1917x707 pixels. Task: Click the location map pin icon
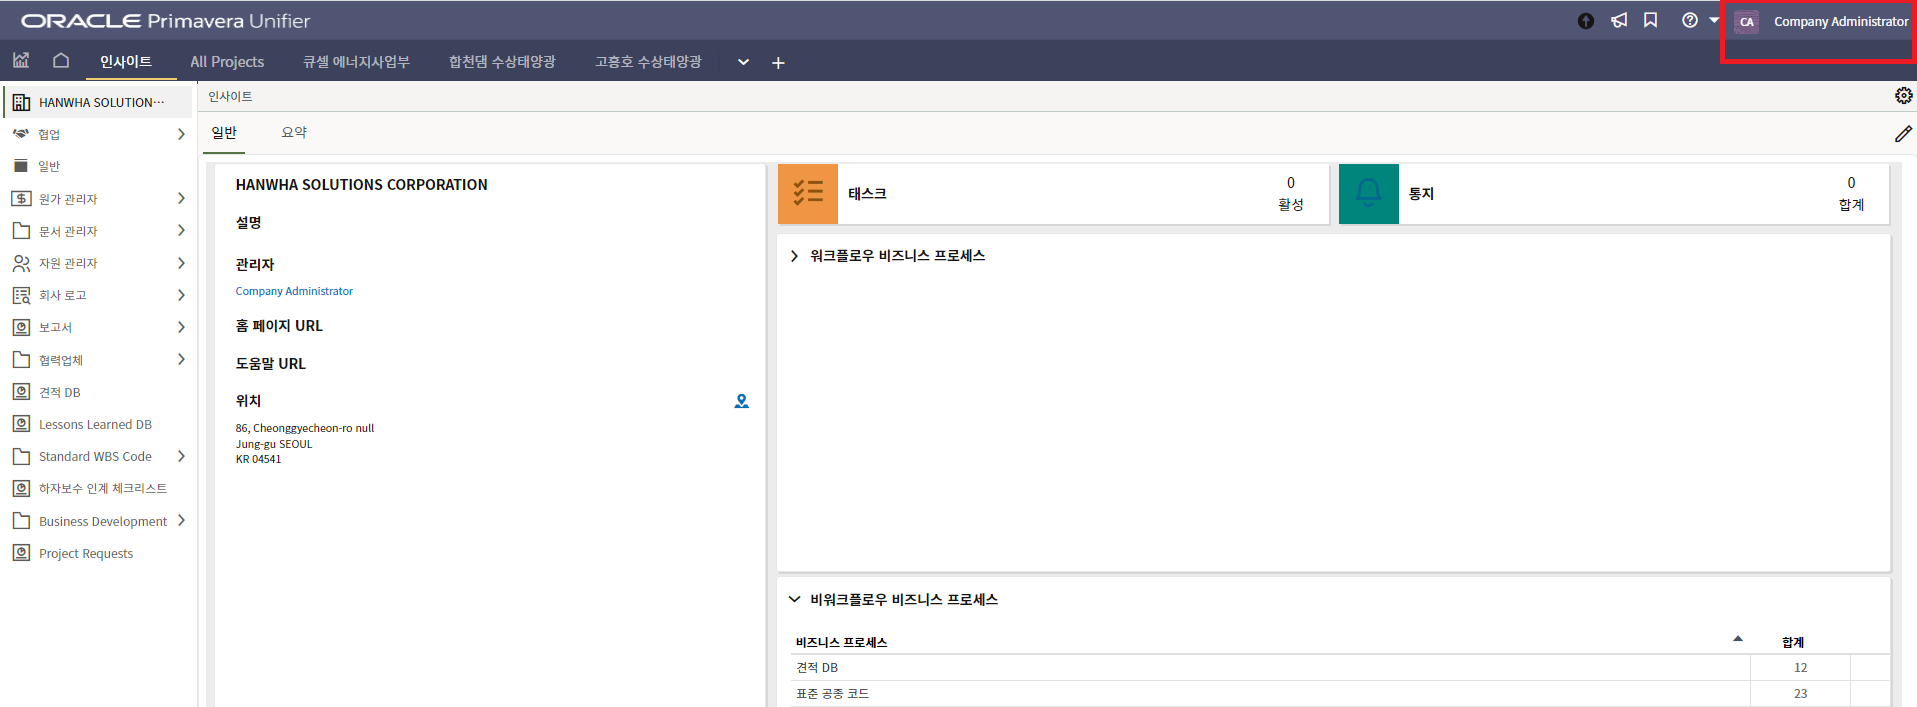741,401
